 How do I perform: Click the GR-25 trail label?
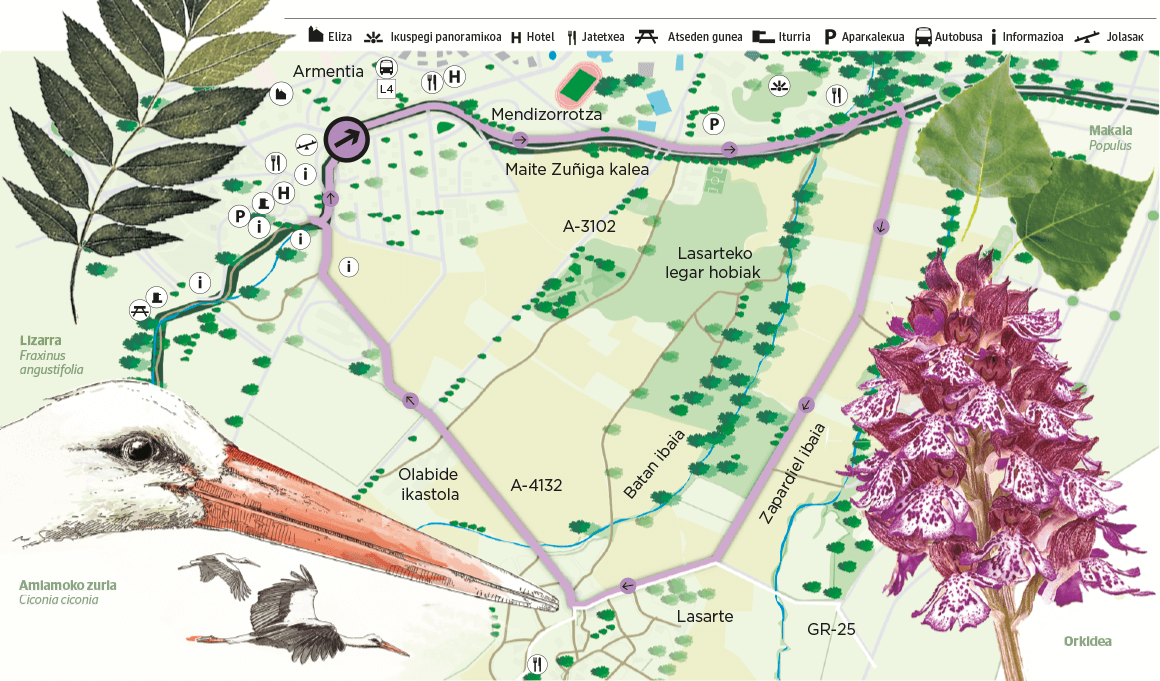(x=829, y=631)
